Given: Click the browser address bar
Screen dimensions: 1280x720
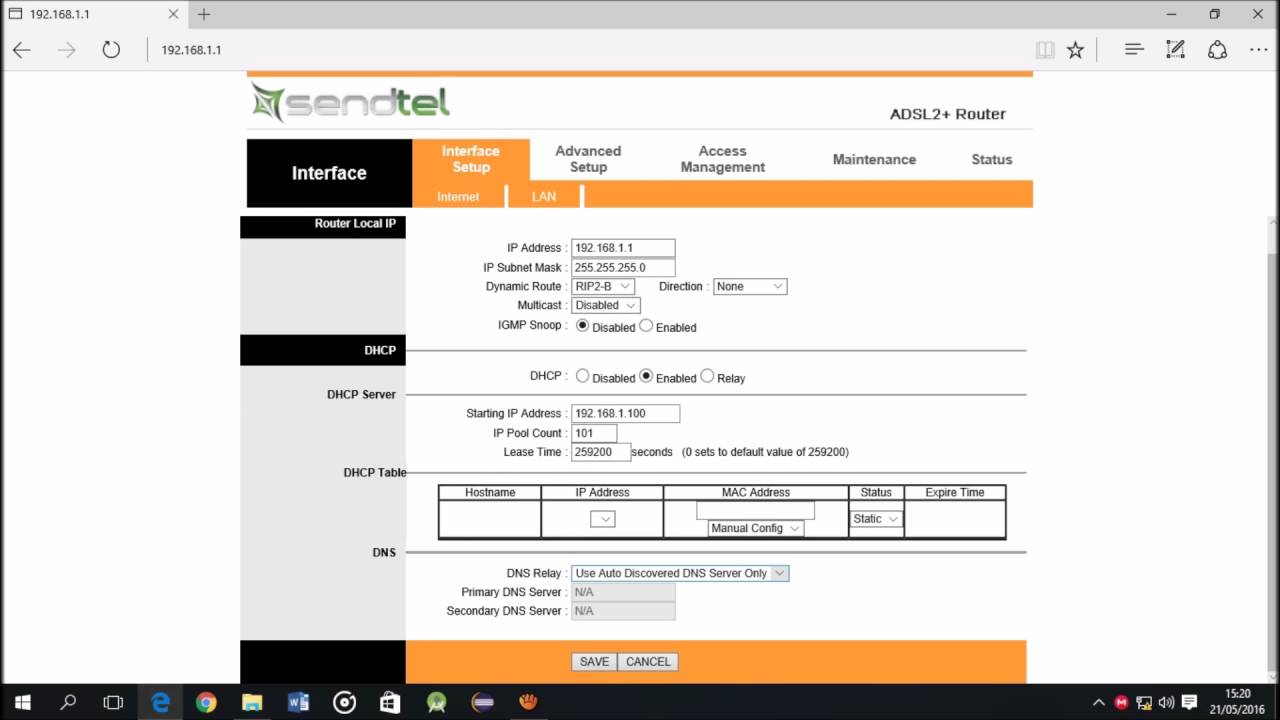Looking at the screenshot, I should pyautogui.click(x=590, y=50).
